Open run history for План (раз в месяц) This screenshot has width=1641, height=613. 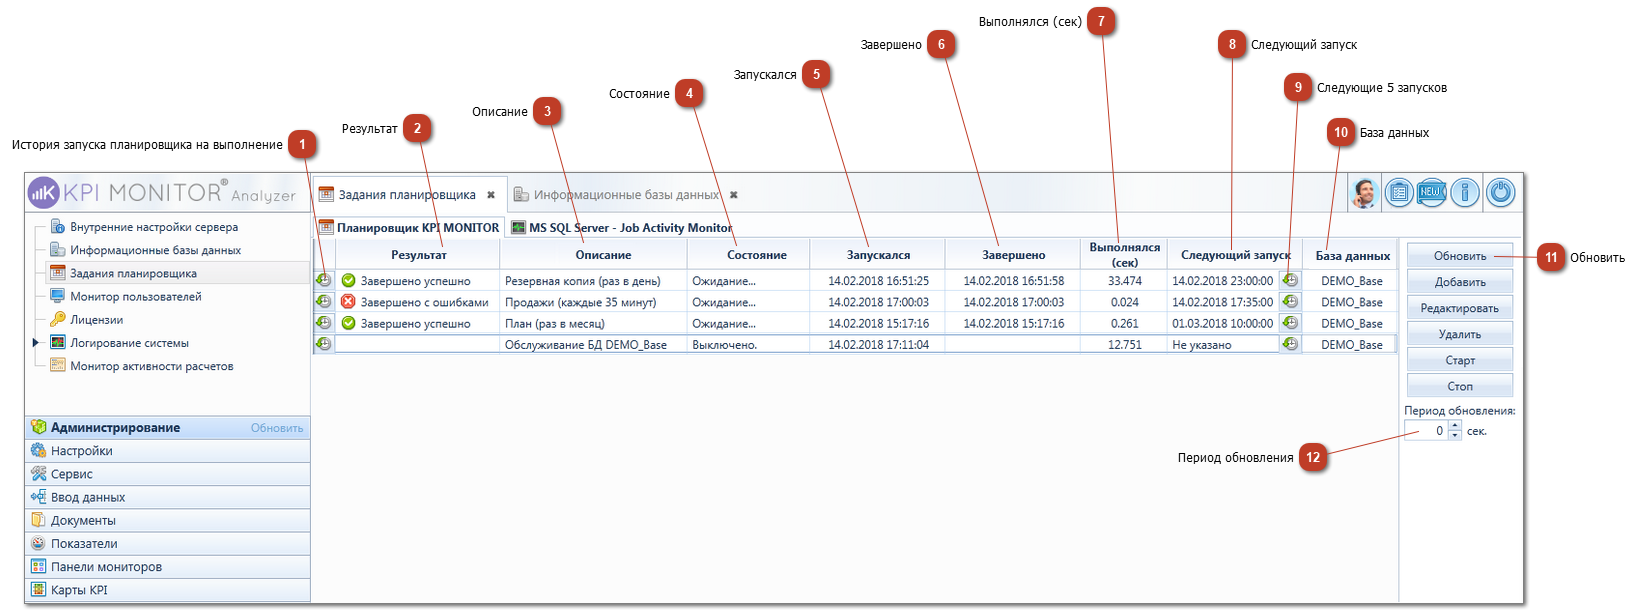[323, 322]
